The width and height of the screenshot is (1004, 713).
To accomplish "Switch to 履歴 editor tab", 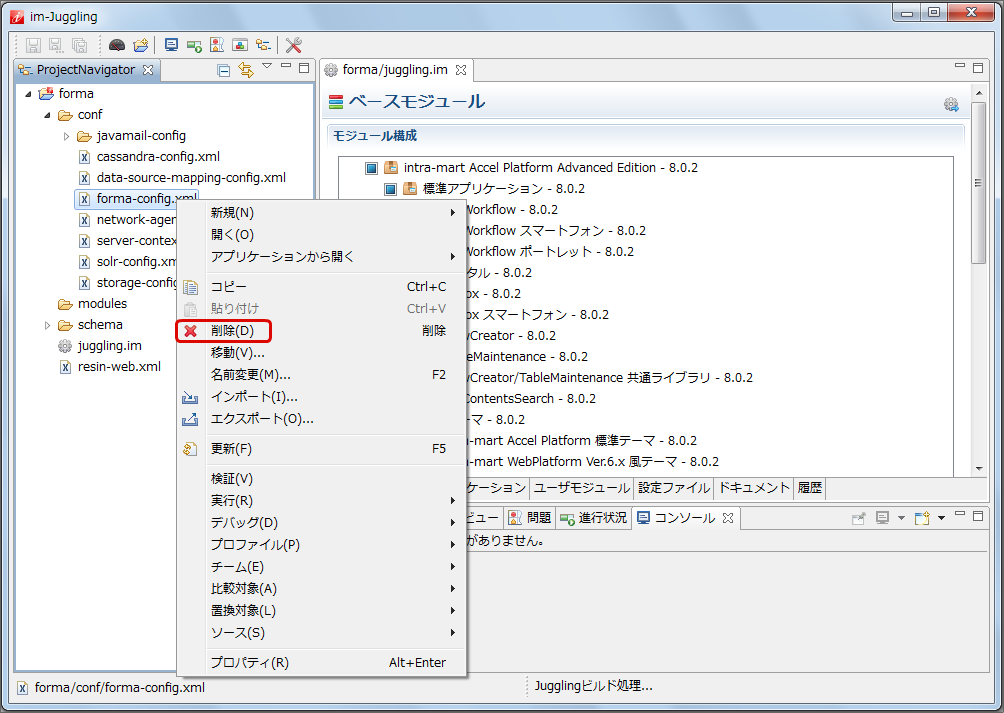I will click(x=810, y=488).
